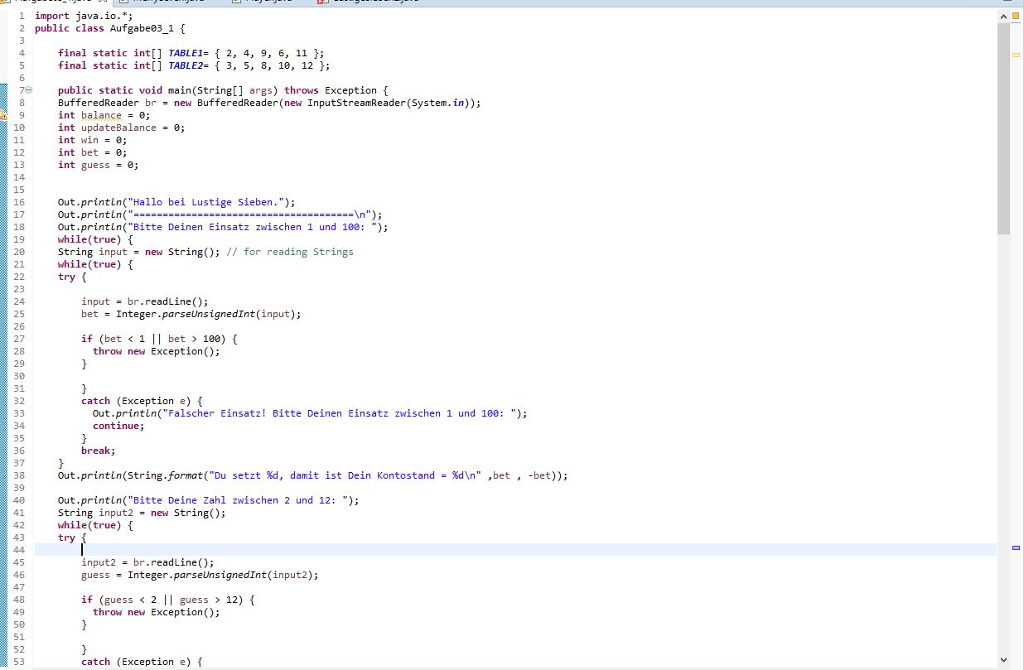Image resolution: width=1024 pixels, height=670 pixels.
Task: Click the highlighted empty line 44 where the caret sits
Action: point(81,550)
